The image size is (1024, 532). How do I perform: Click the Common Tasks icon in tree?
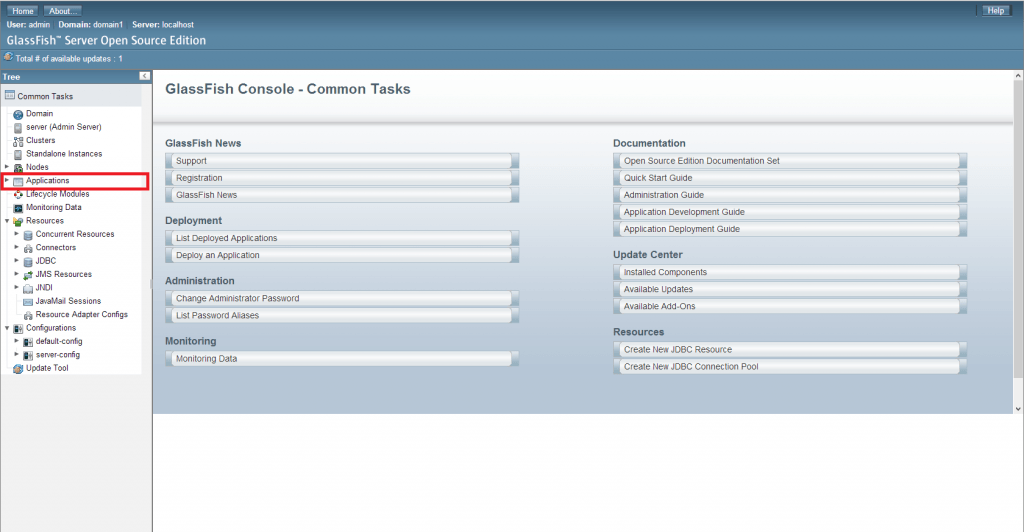[x=10, y=97]
